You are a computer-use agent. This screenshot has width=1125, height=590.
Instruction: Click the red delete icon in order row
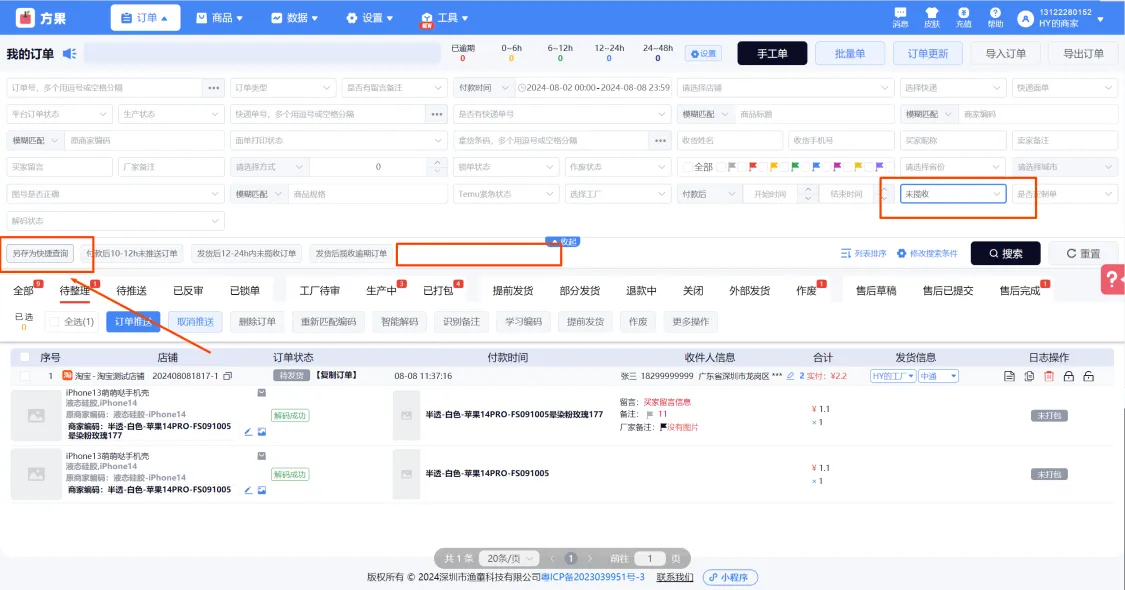(1049, 376)
